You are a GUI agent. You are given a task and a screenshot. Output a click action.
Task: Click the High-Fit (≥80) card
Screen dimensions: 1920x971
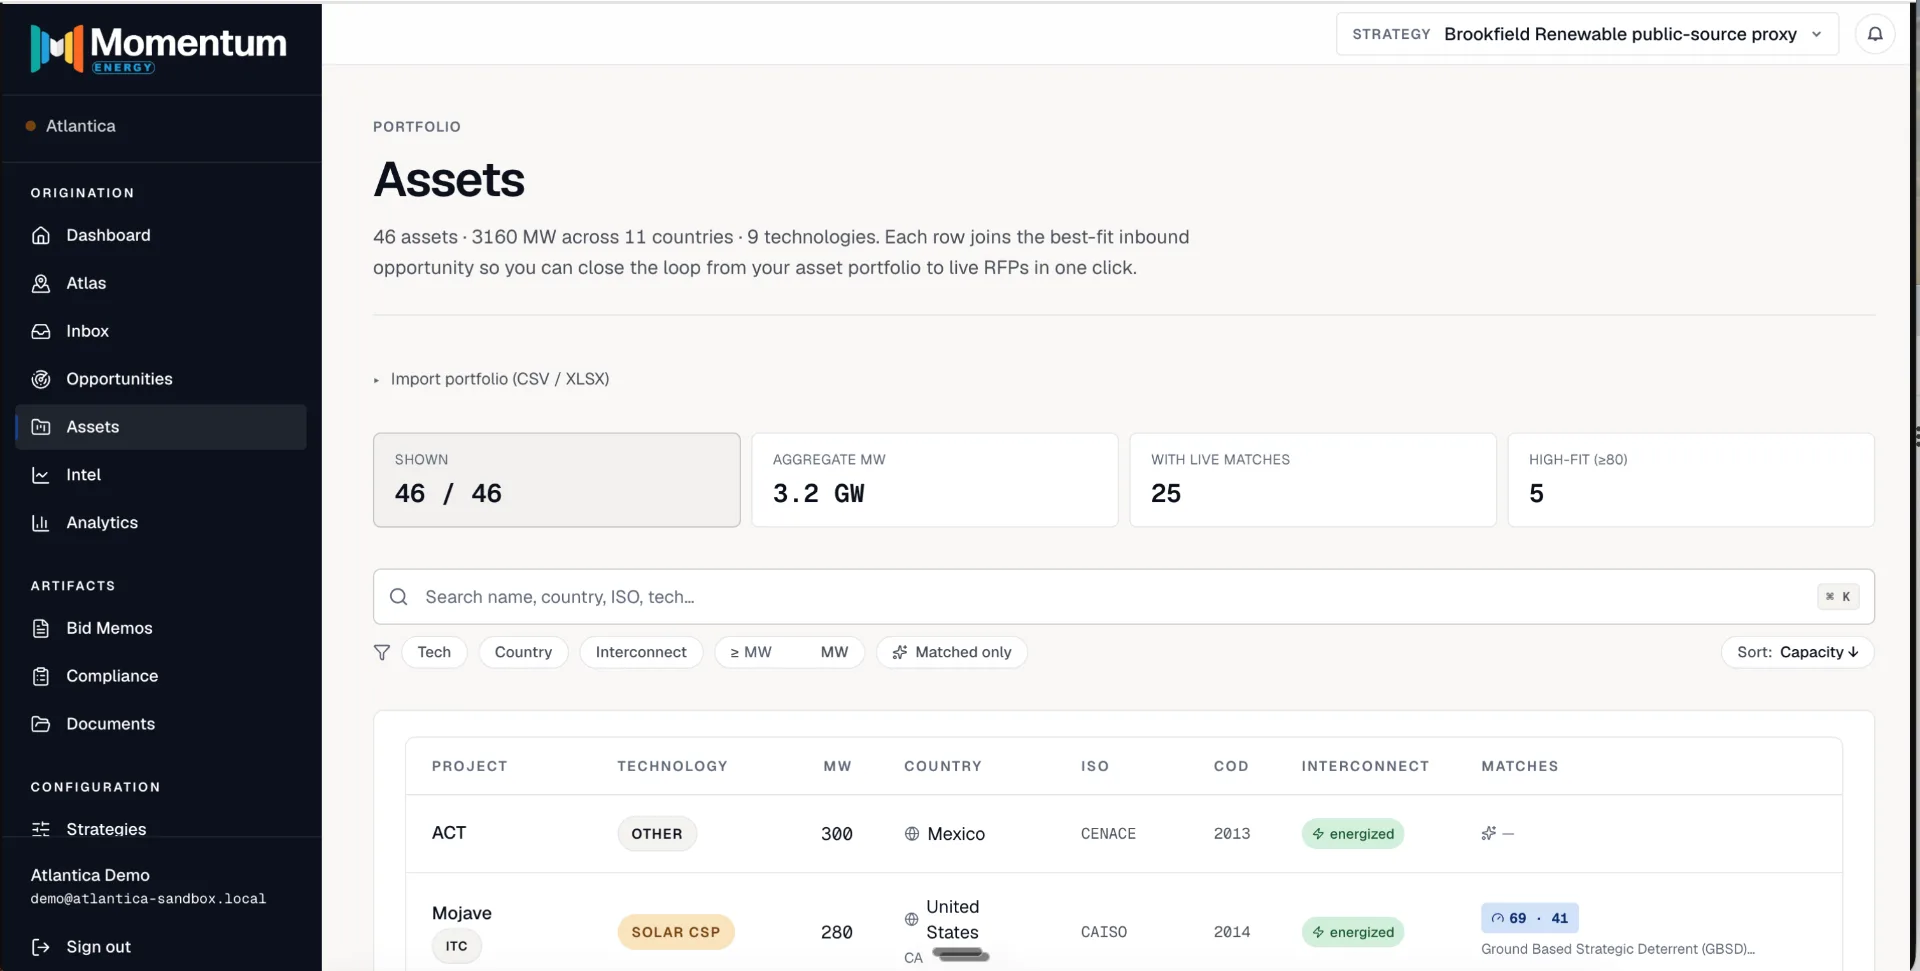coord(1691,480)
